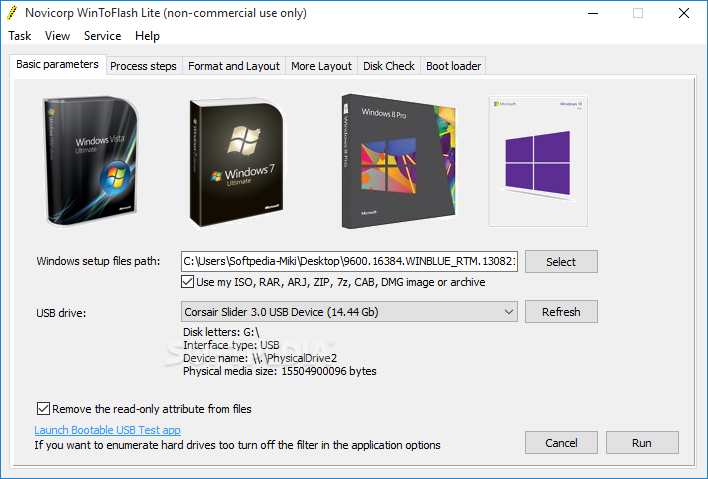The width and height of the screenshot is (708, 479).
Task: Click the Run button
Action: (x=642, y=443)
